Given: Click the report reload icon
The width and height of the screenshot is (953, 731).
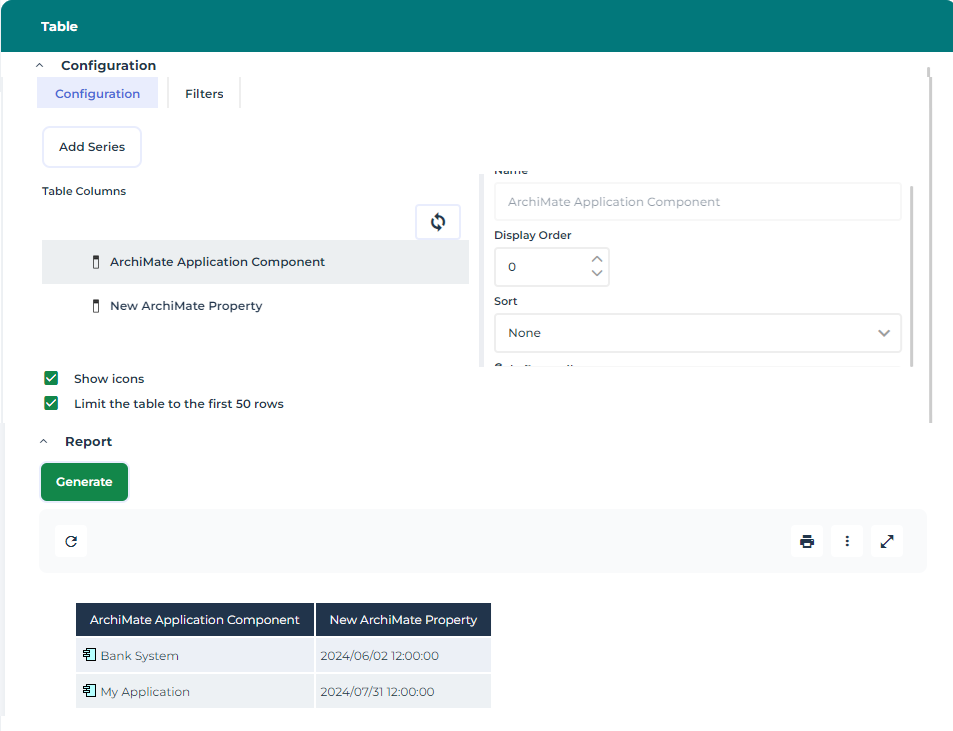Looking at the screenshot, I should click(71, 541).
